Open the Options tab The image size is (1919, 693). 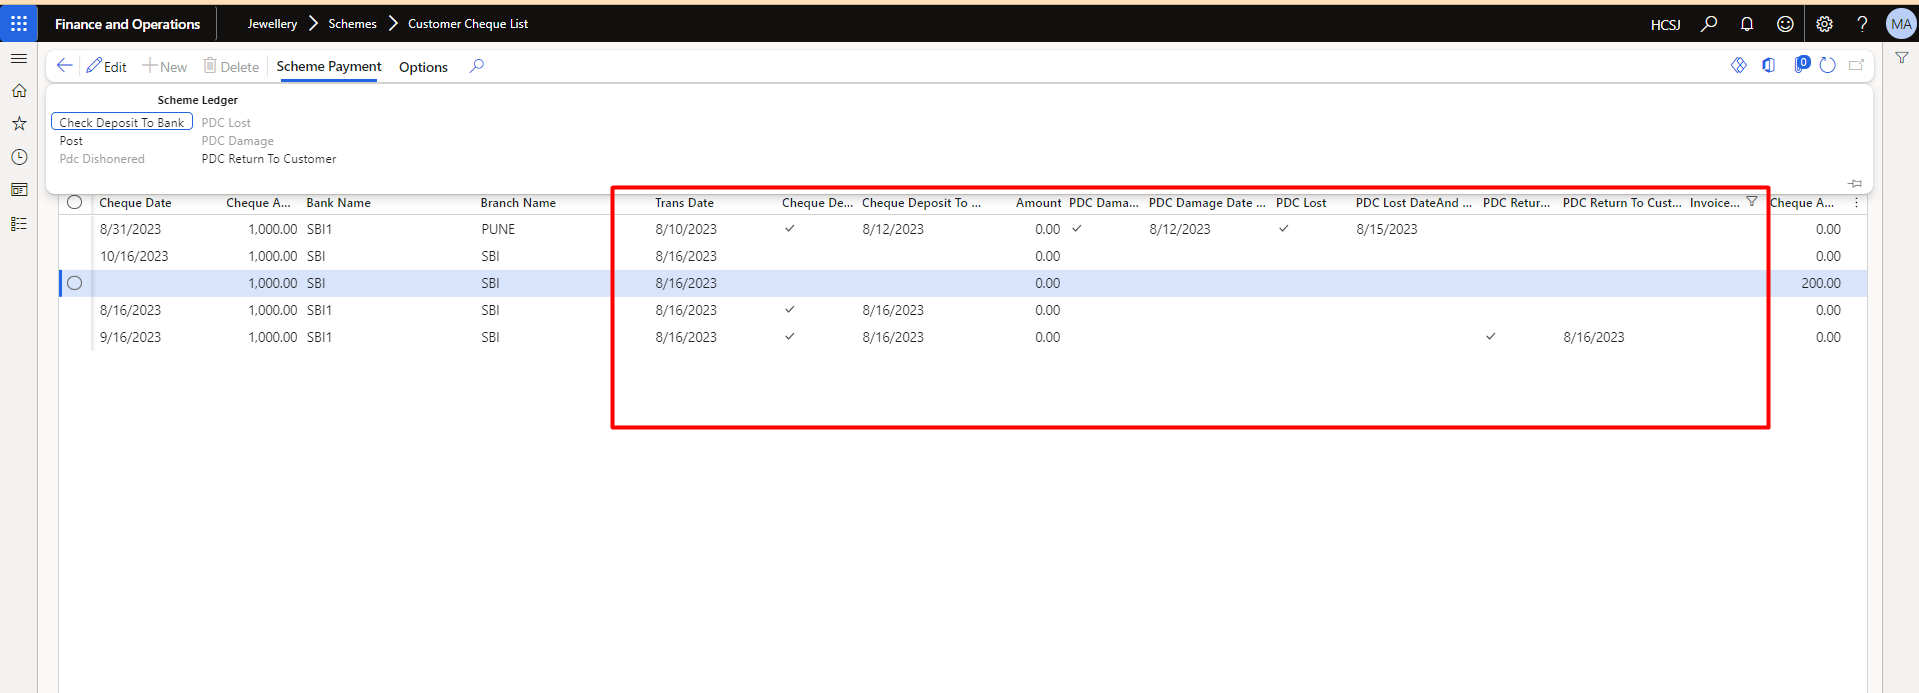pyautogui.click(x=423, y=67)
